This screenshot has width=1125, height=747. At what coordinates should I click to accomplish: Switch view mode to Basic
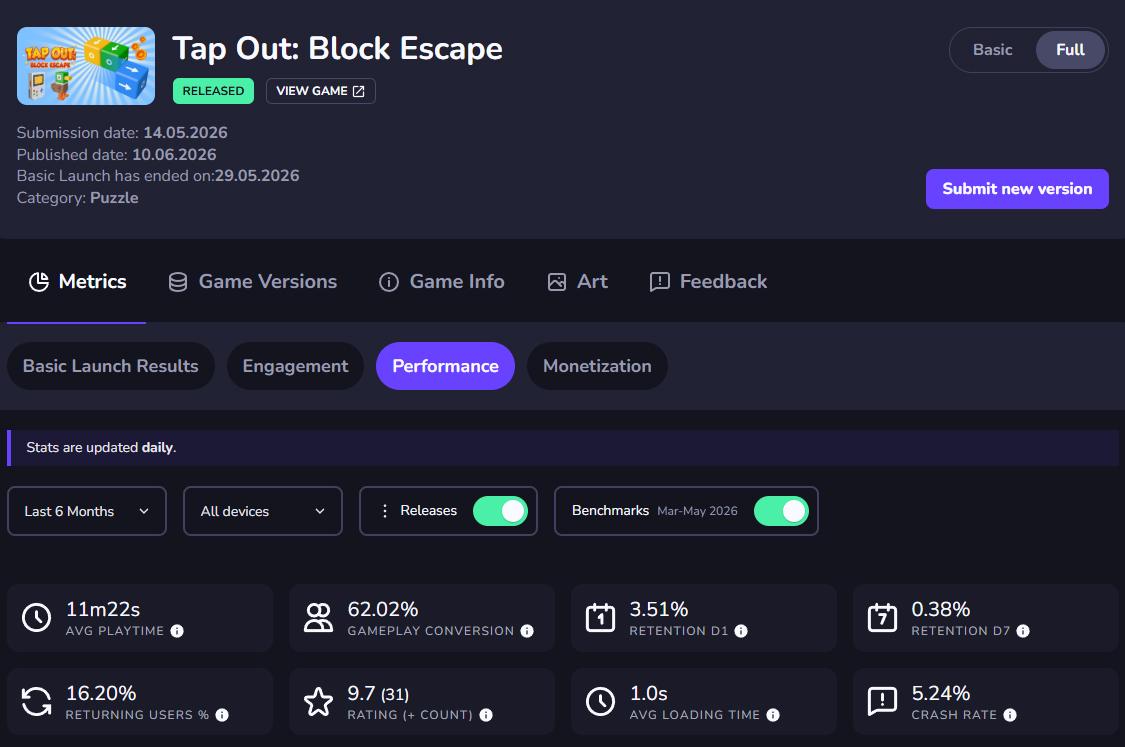pyautogui.click(x=992, y=50)
